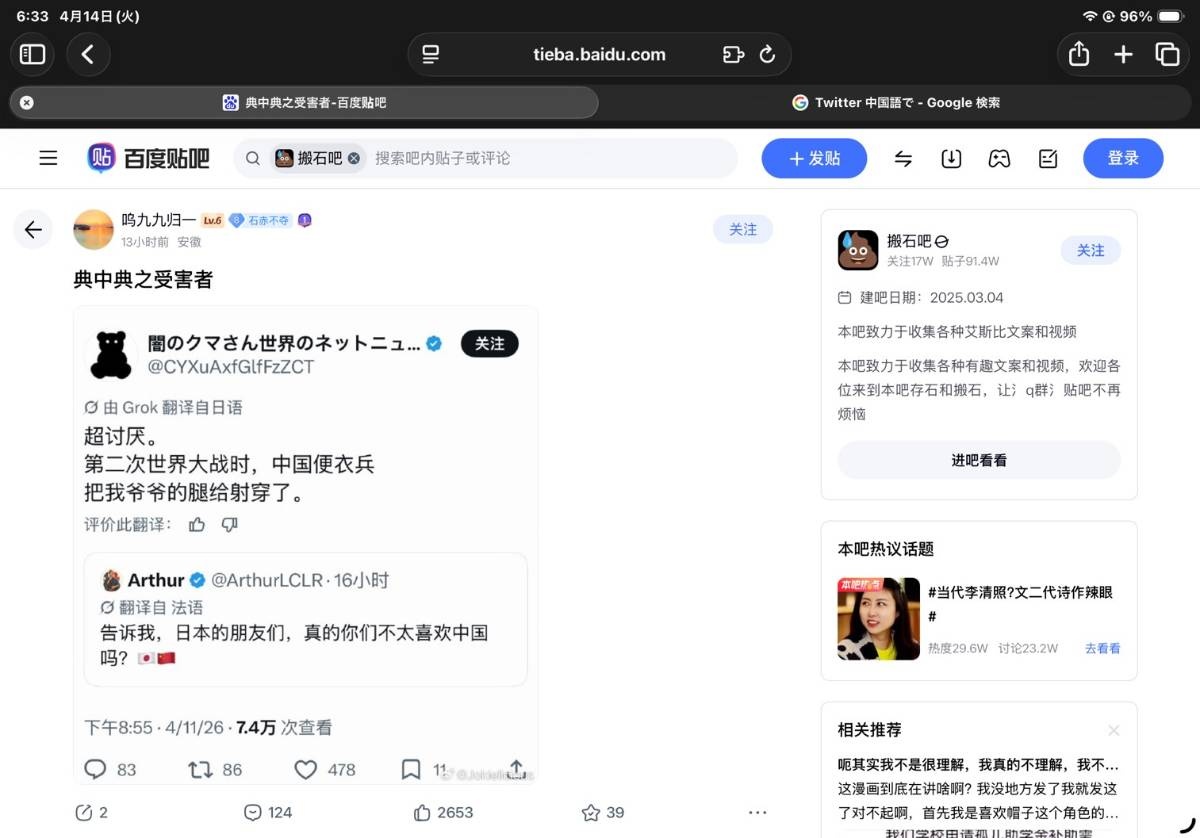The width and height of the screenshot is (1200, 838).
Task: Open the comments icon showing 124
Action: click(254, 812)
